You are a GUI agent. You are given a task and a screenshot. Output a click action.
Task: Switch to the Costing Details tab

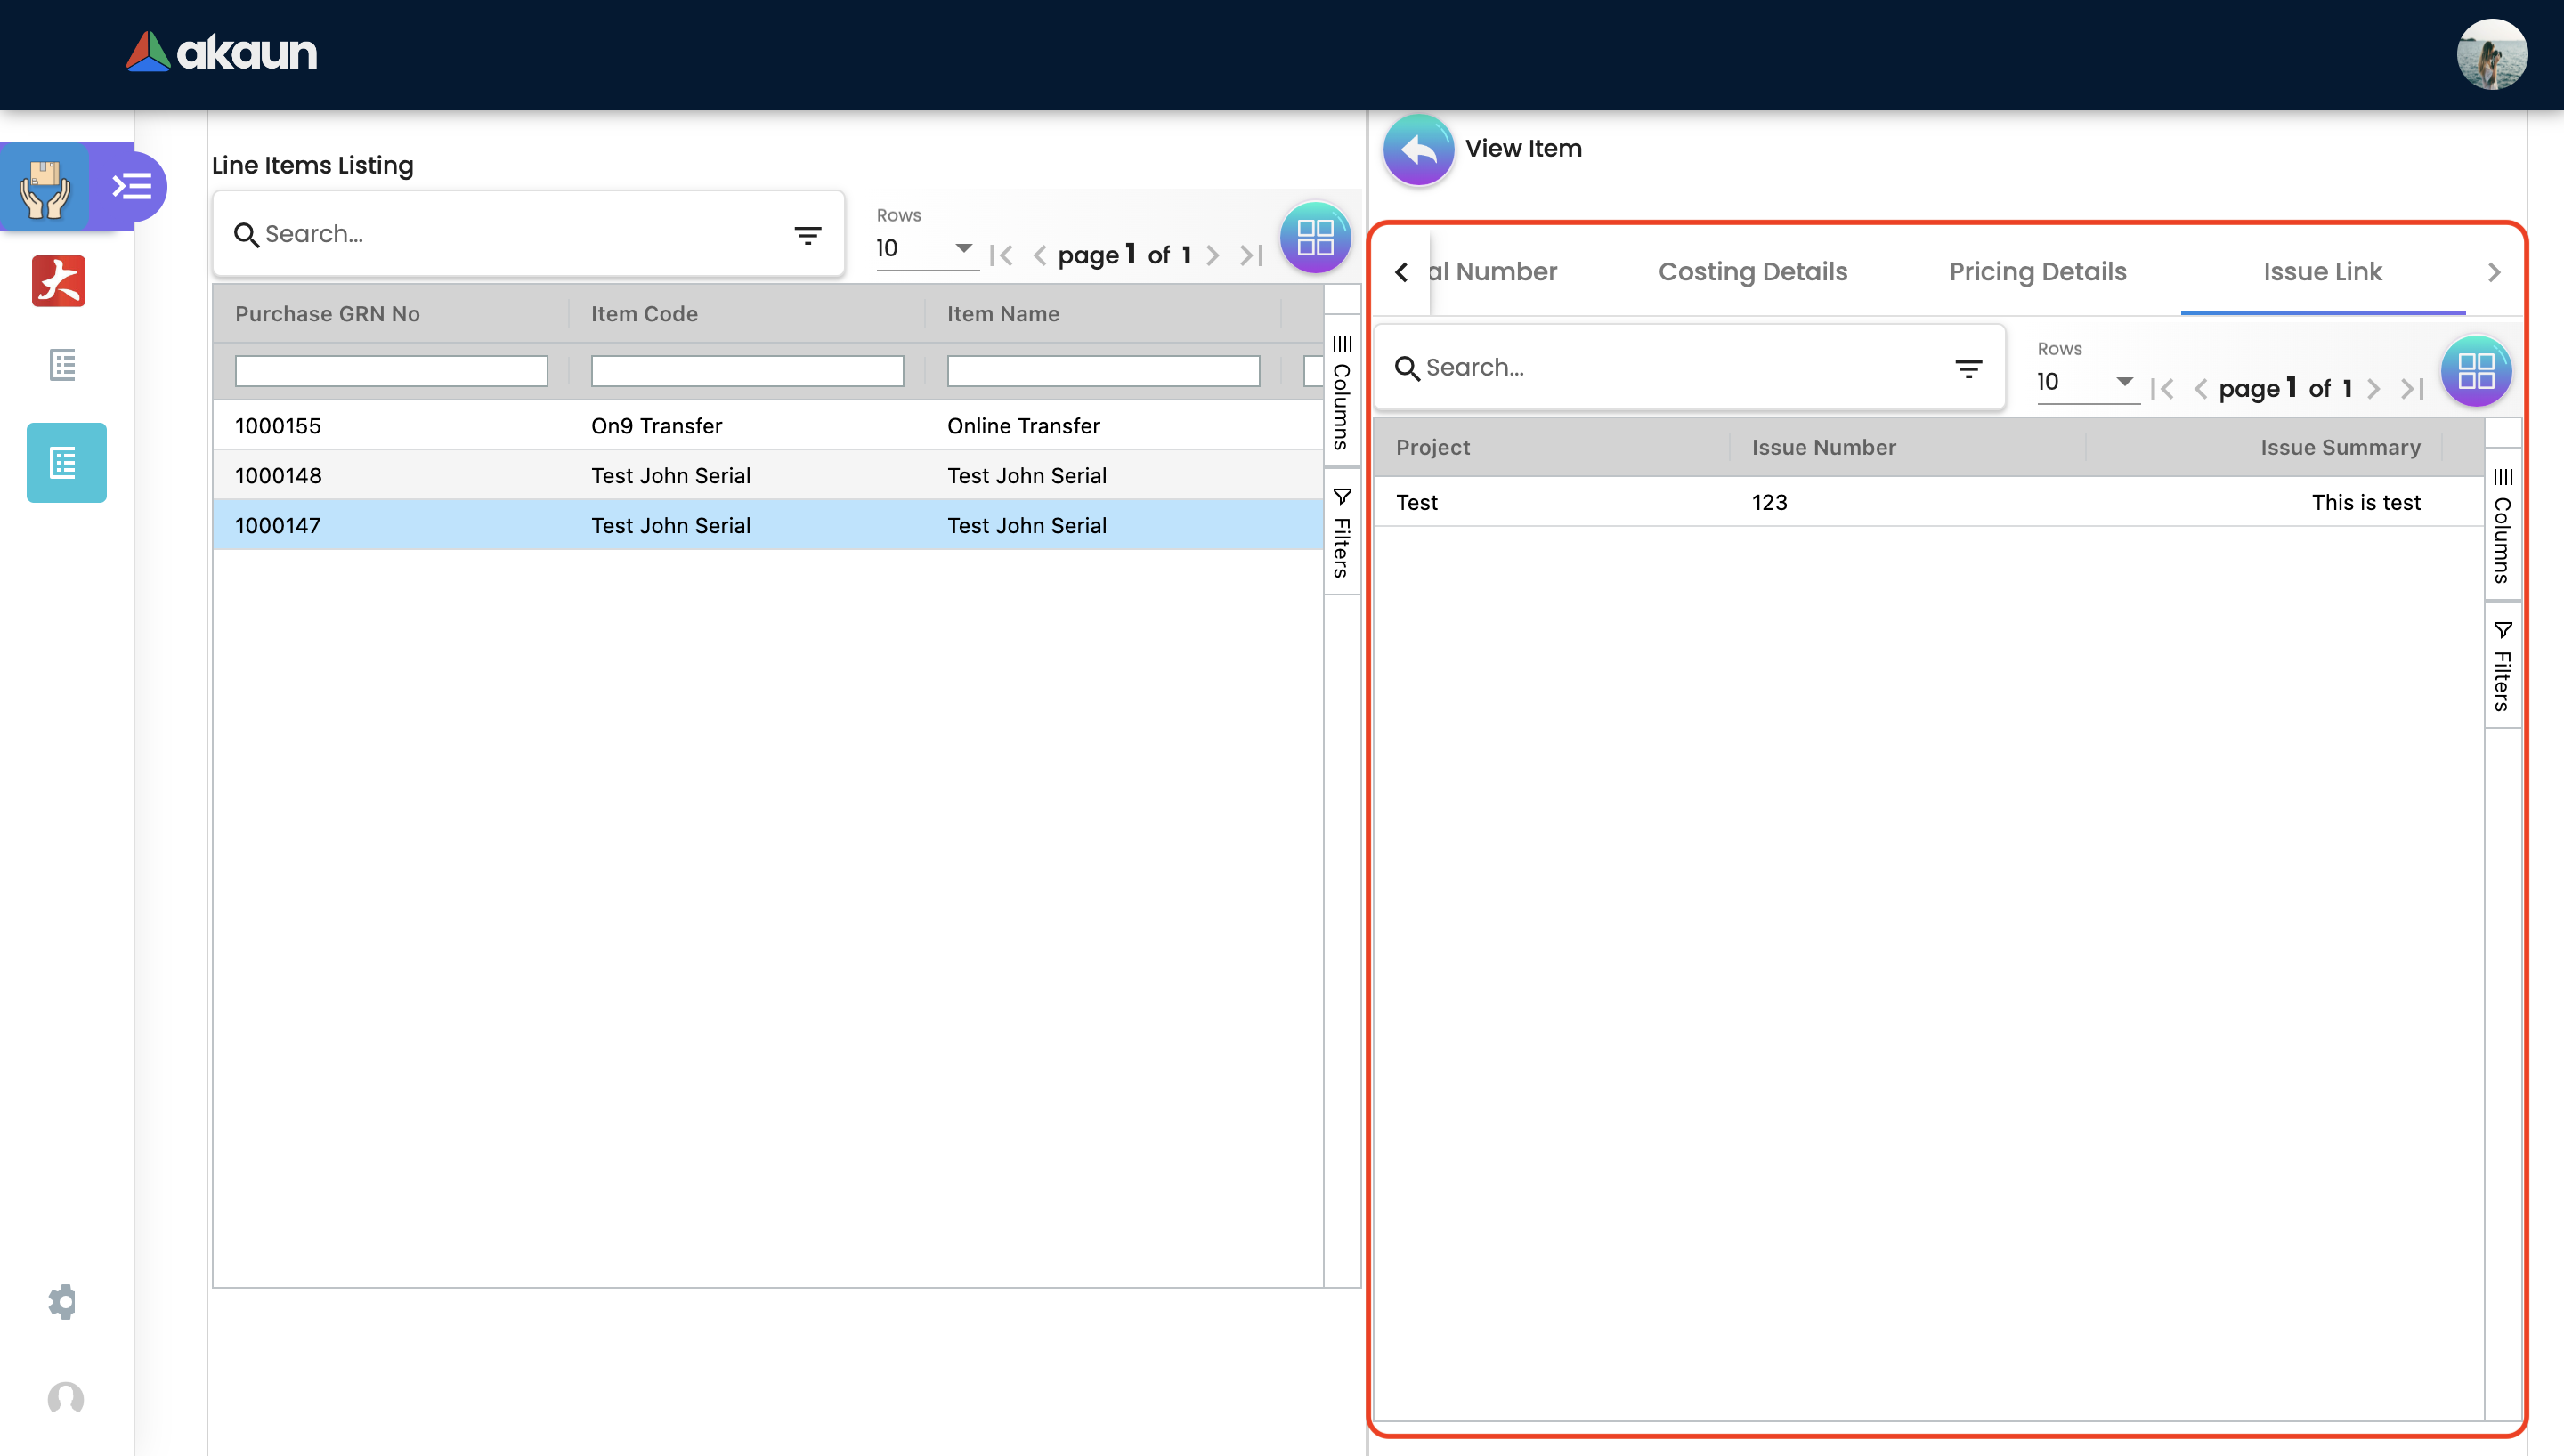pos(1752,272)
